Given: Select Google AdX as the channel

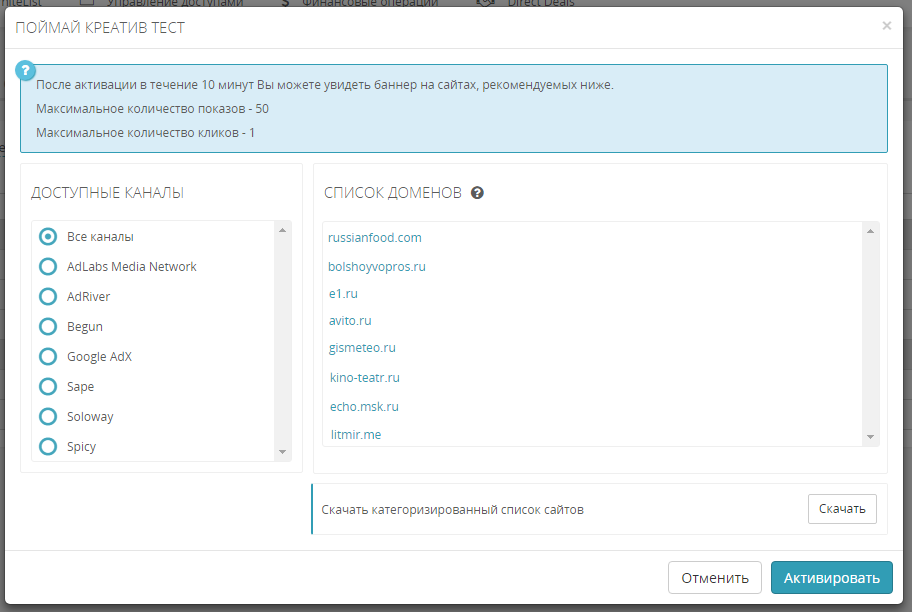Looking at the screenshot, I should coord(48,357).
